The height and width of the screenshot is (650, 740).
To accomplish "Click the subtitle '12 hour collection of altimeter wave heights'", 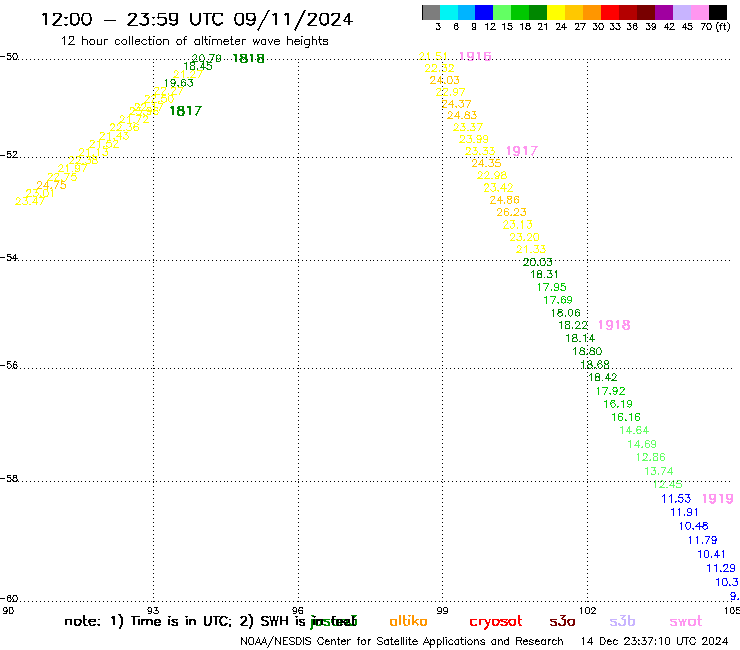I will point(194,41).
